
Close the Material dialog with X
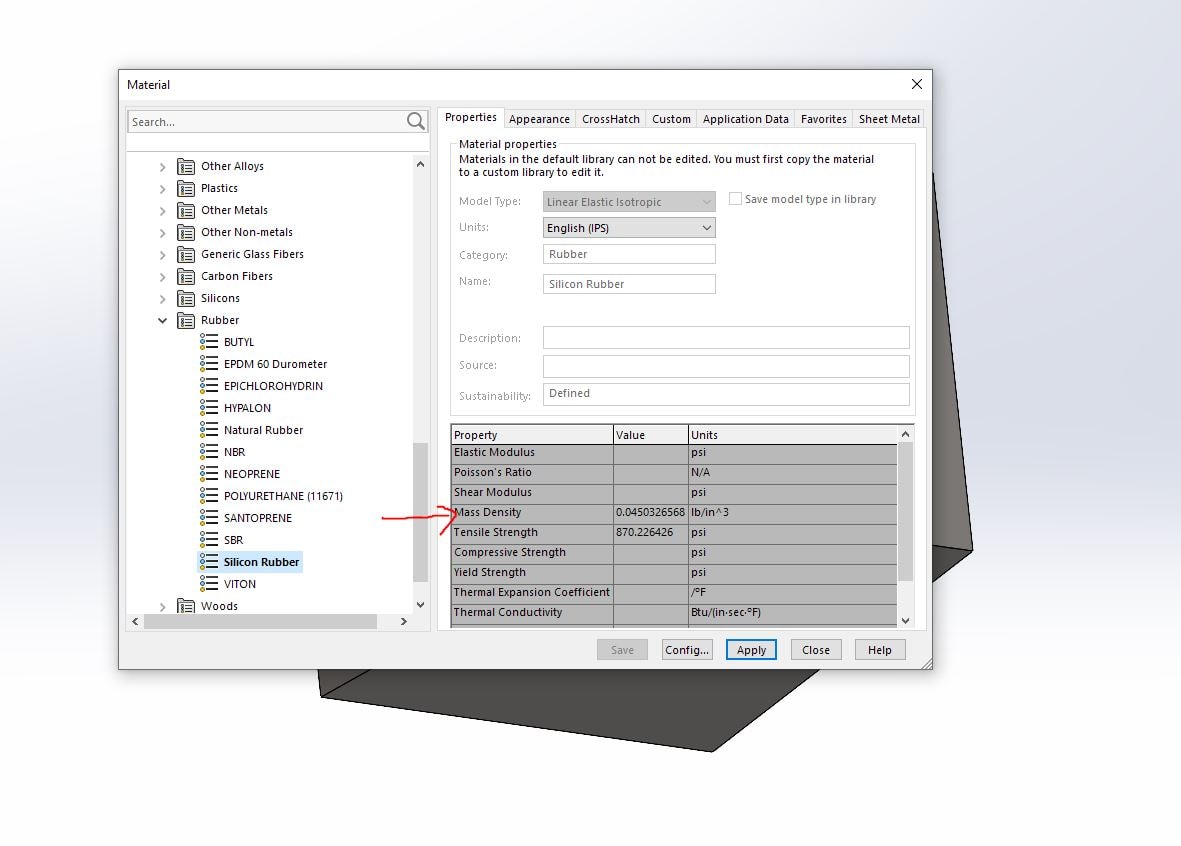pyautogui.click(x=917, y=84)
